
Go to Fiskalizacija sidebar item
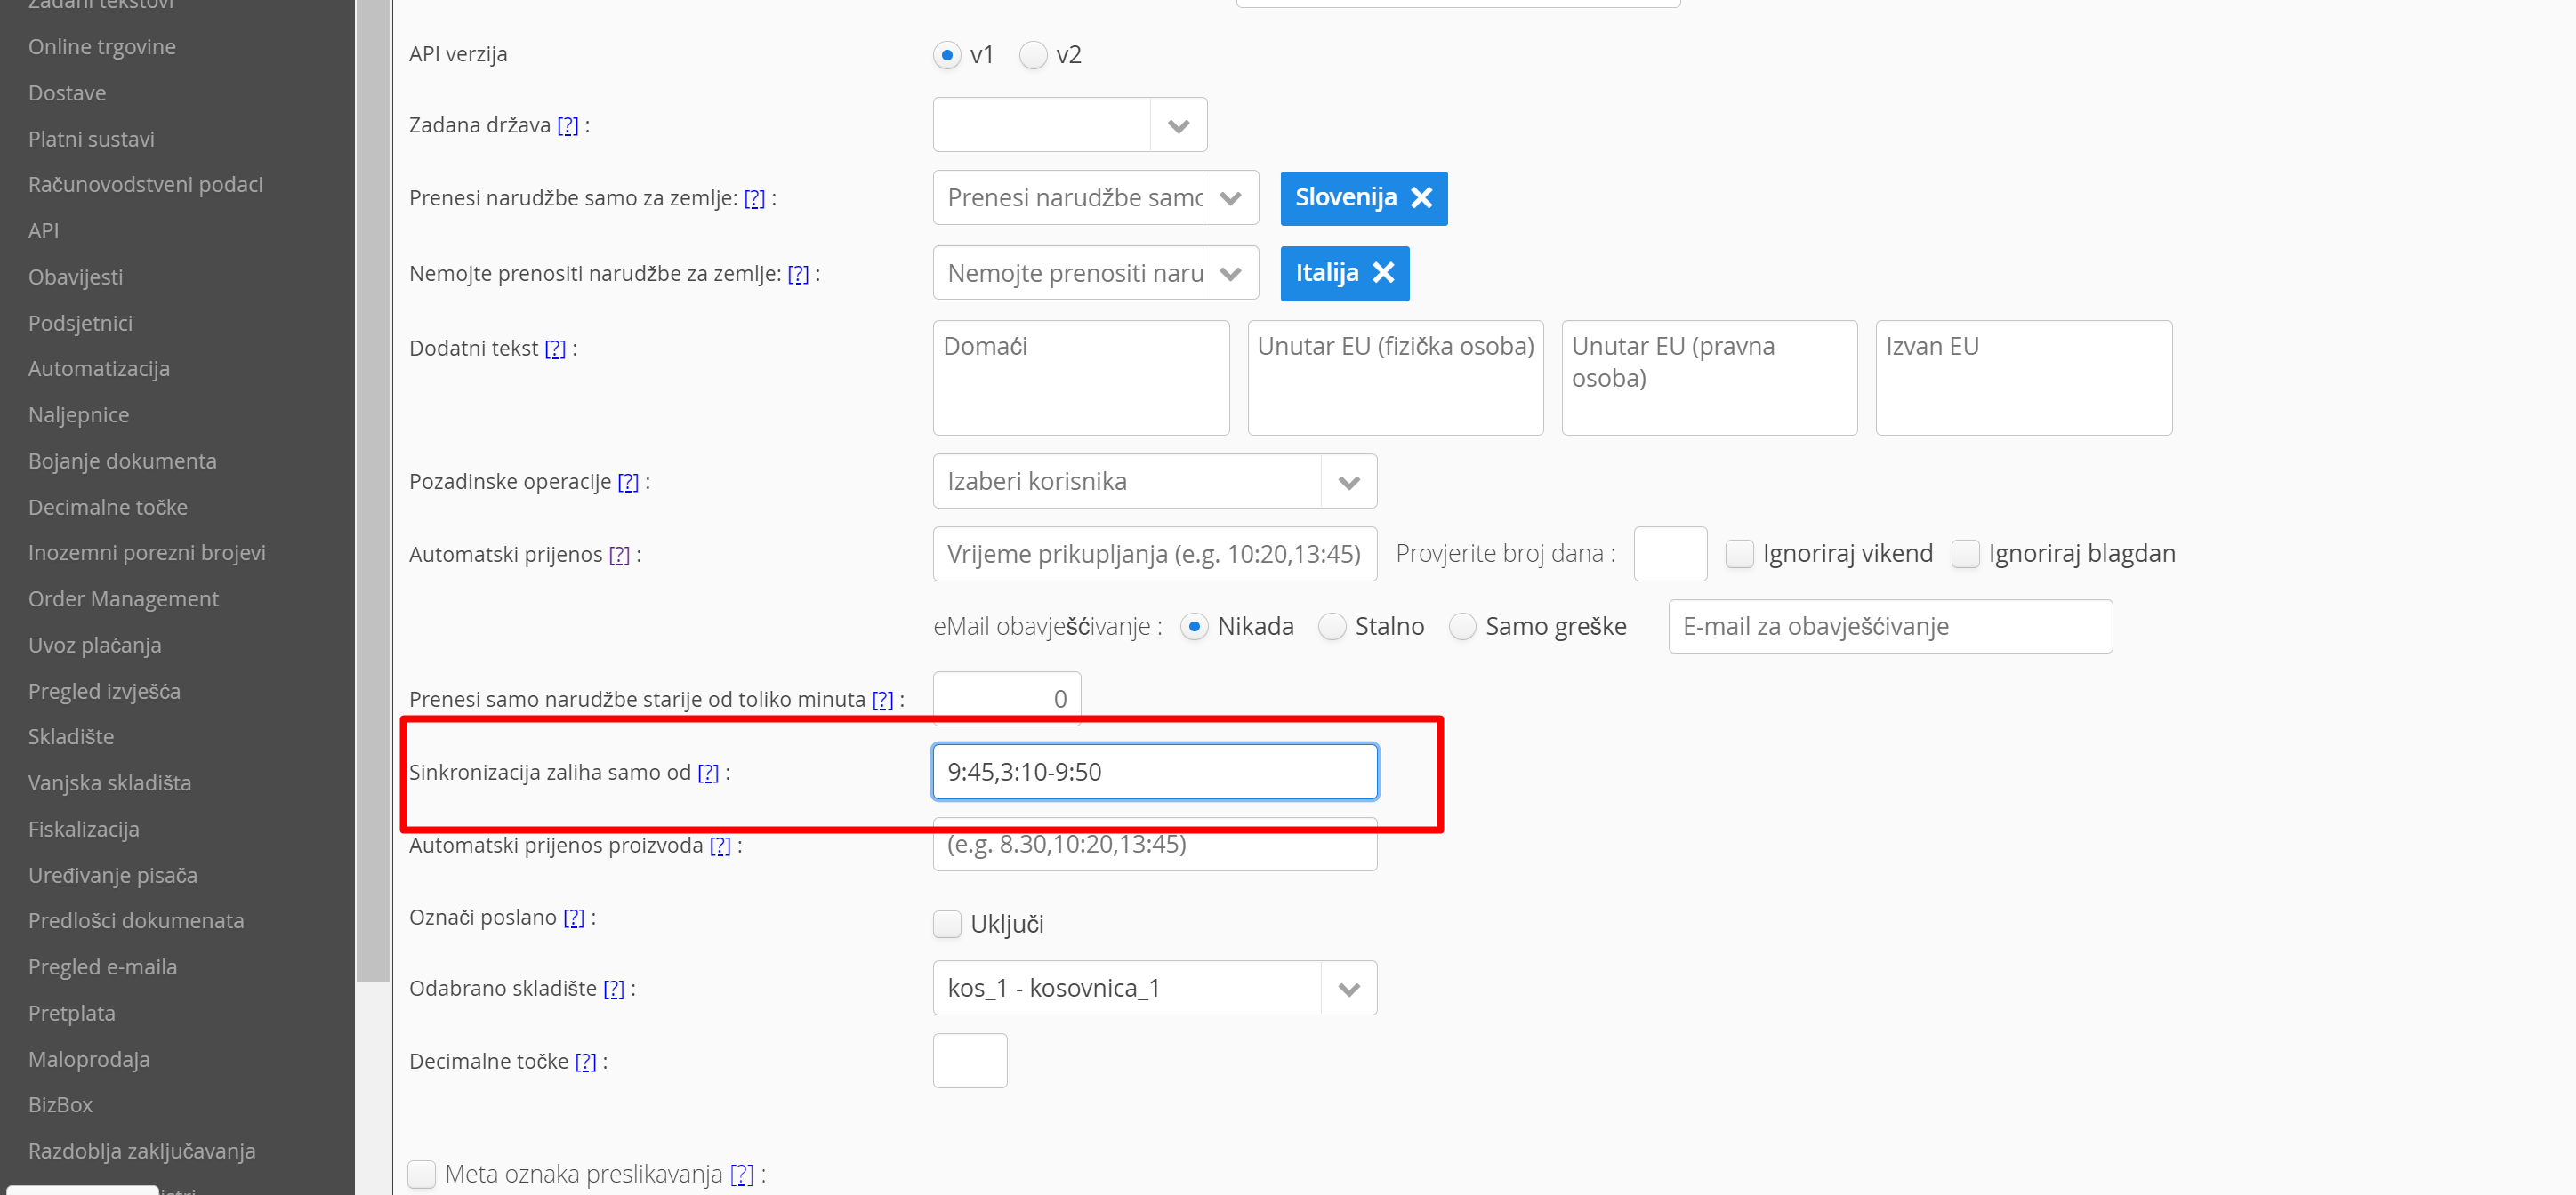click(84, 829)
